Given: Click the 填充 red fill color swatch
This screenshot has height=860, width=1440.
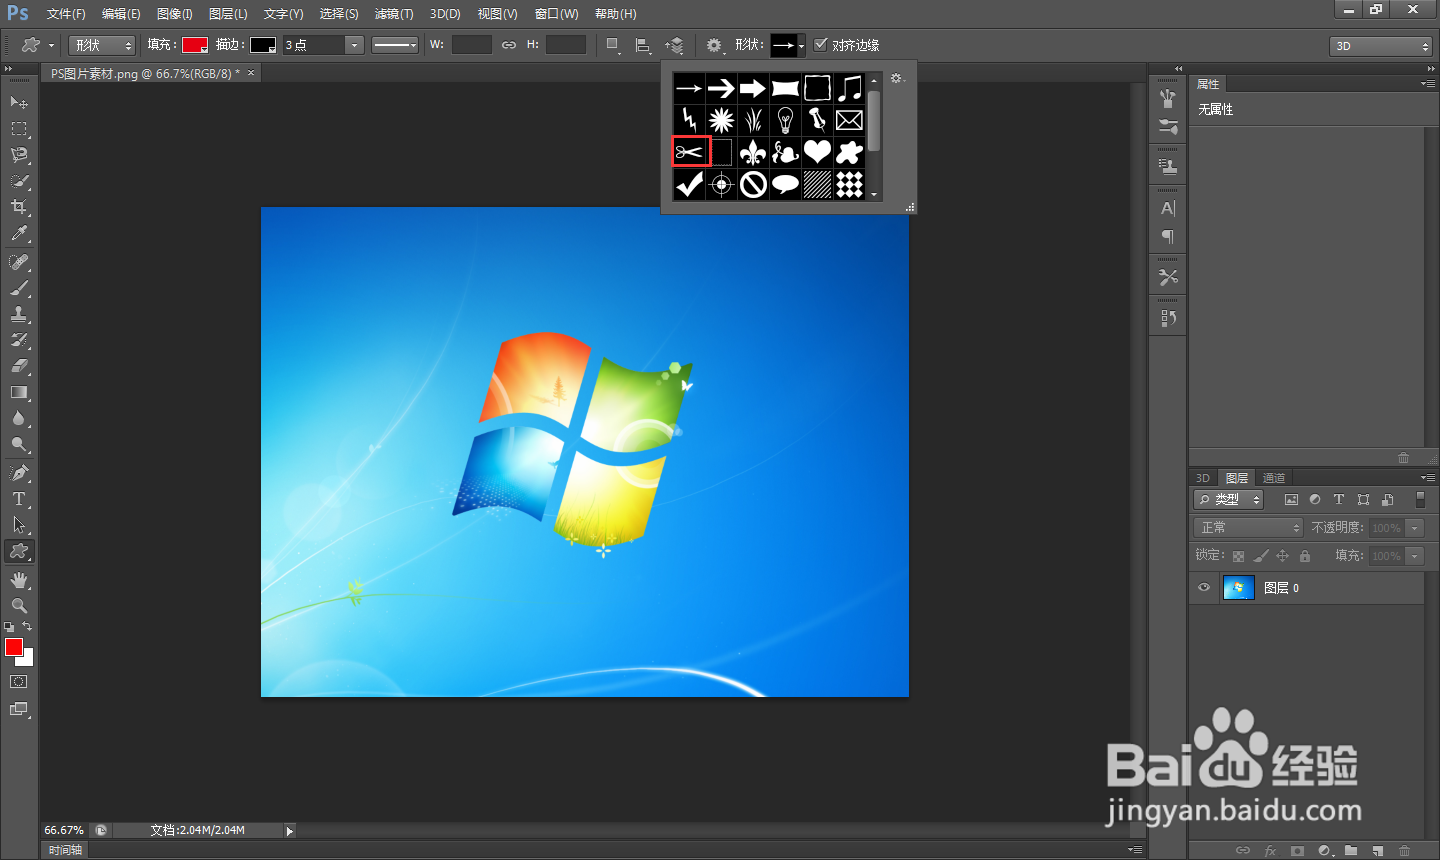Looking at the screenshot, I should click(194, 45).
